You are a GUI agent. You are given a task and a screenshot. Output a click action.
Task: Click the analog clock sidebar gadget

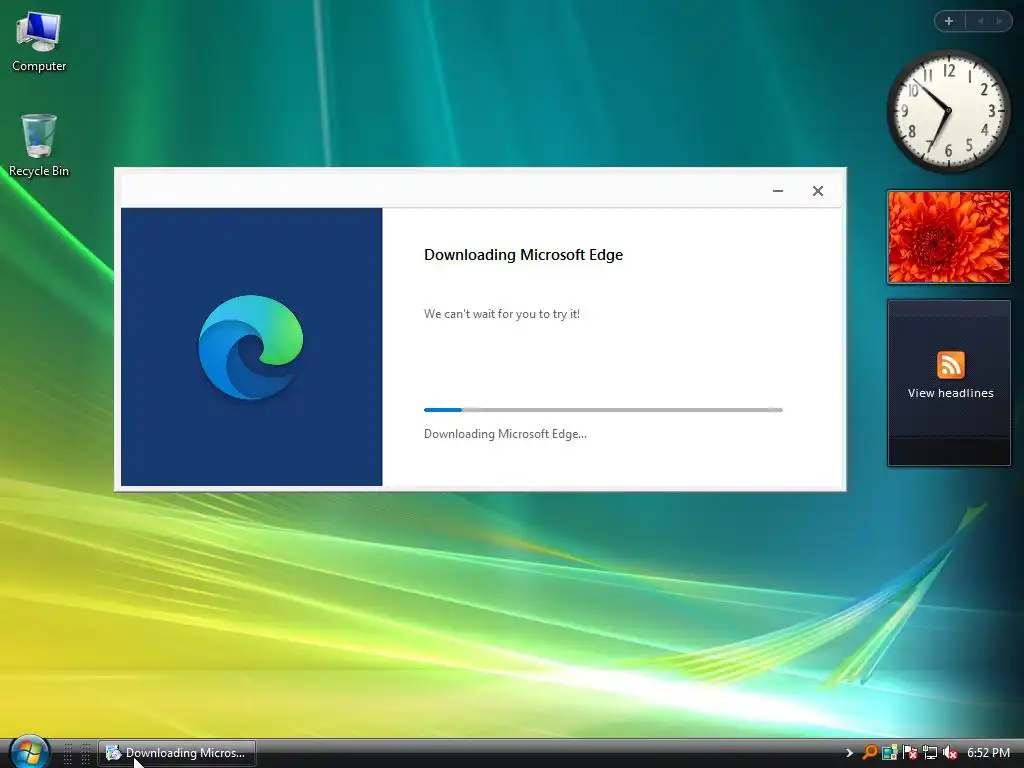(948, 111)
